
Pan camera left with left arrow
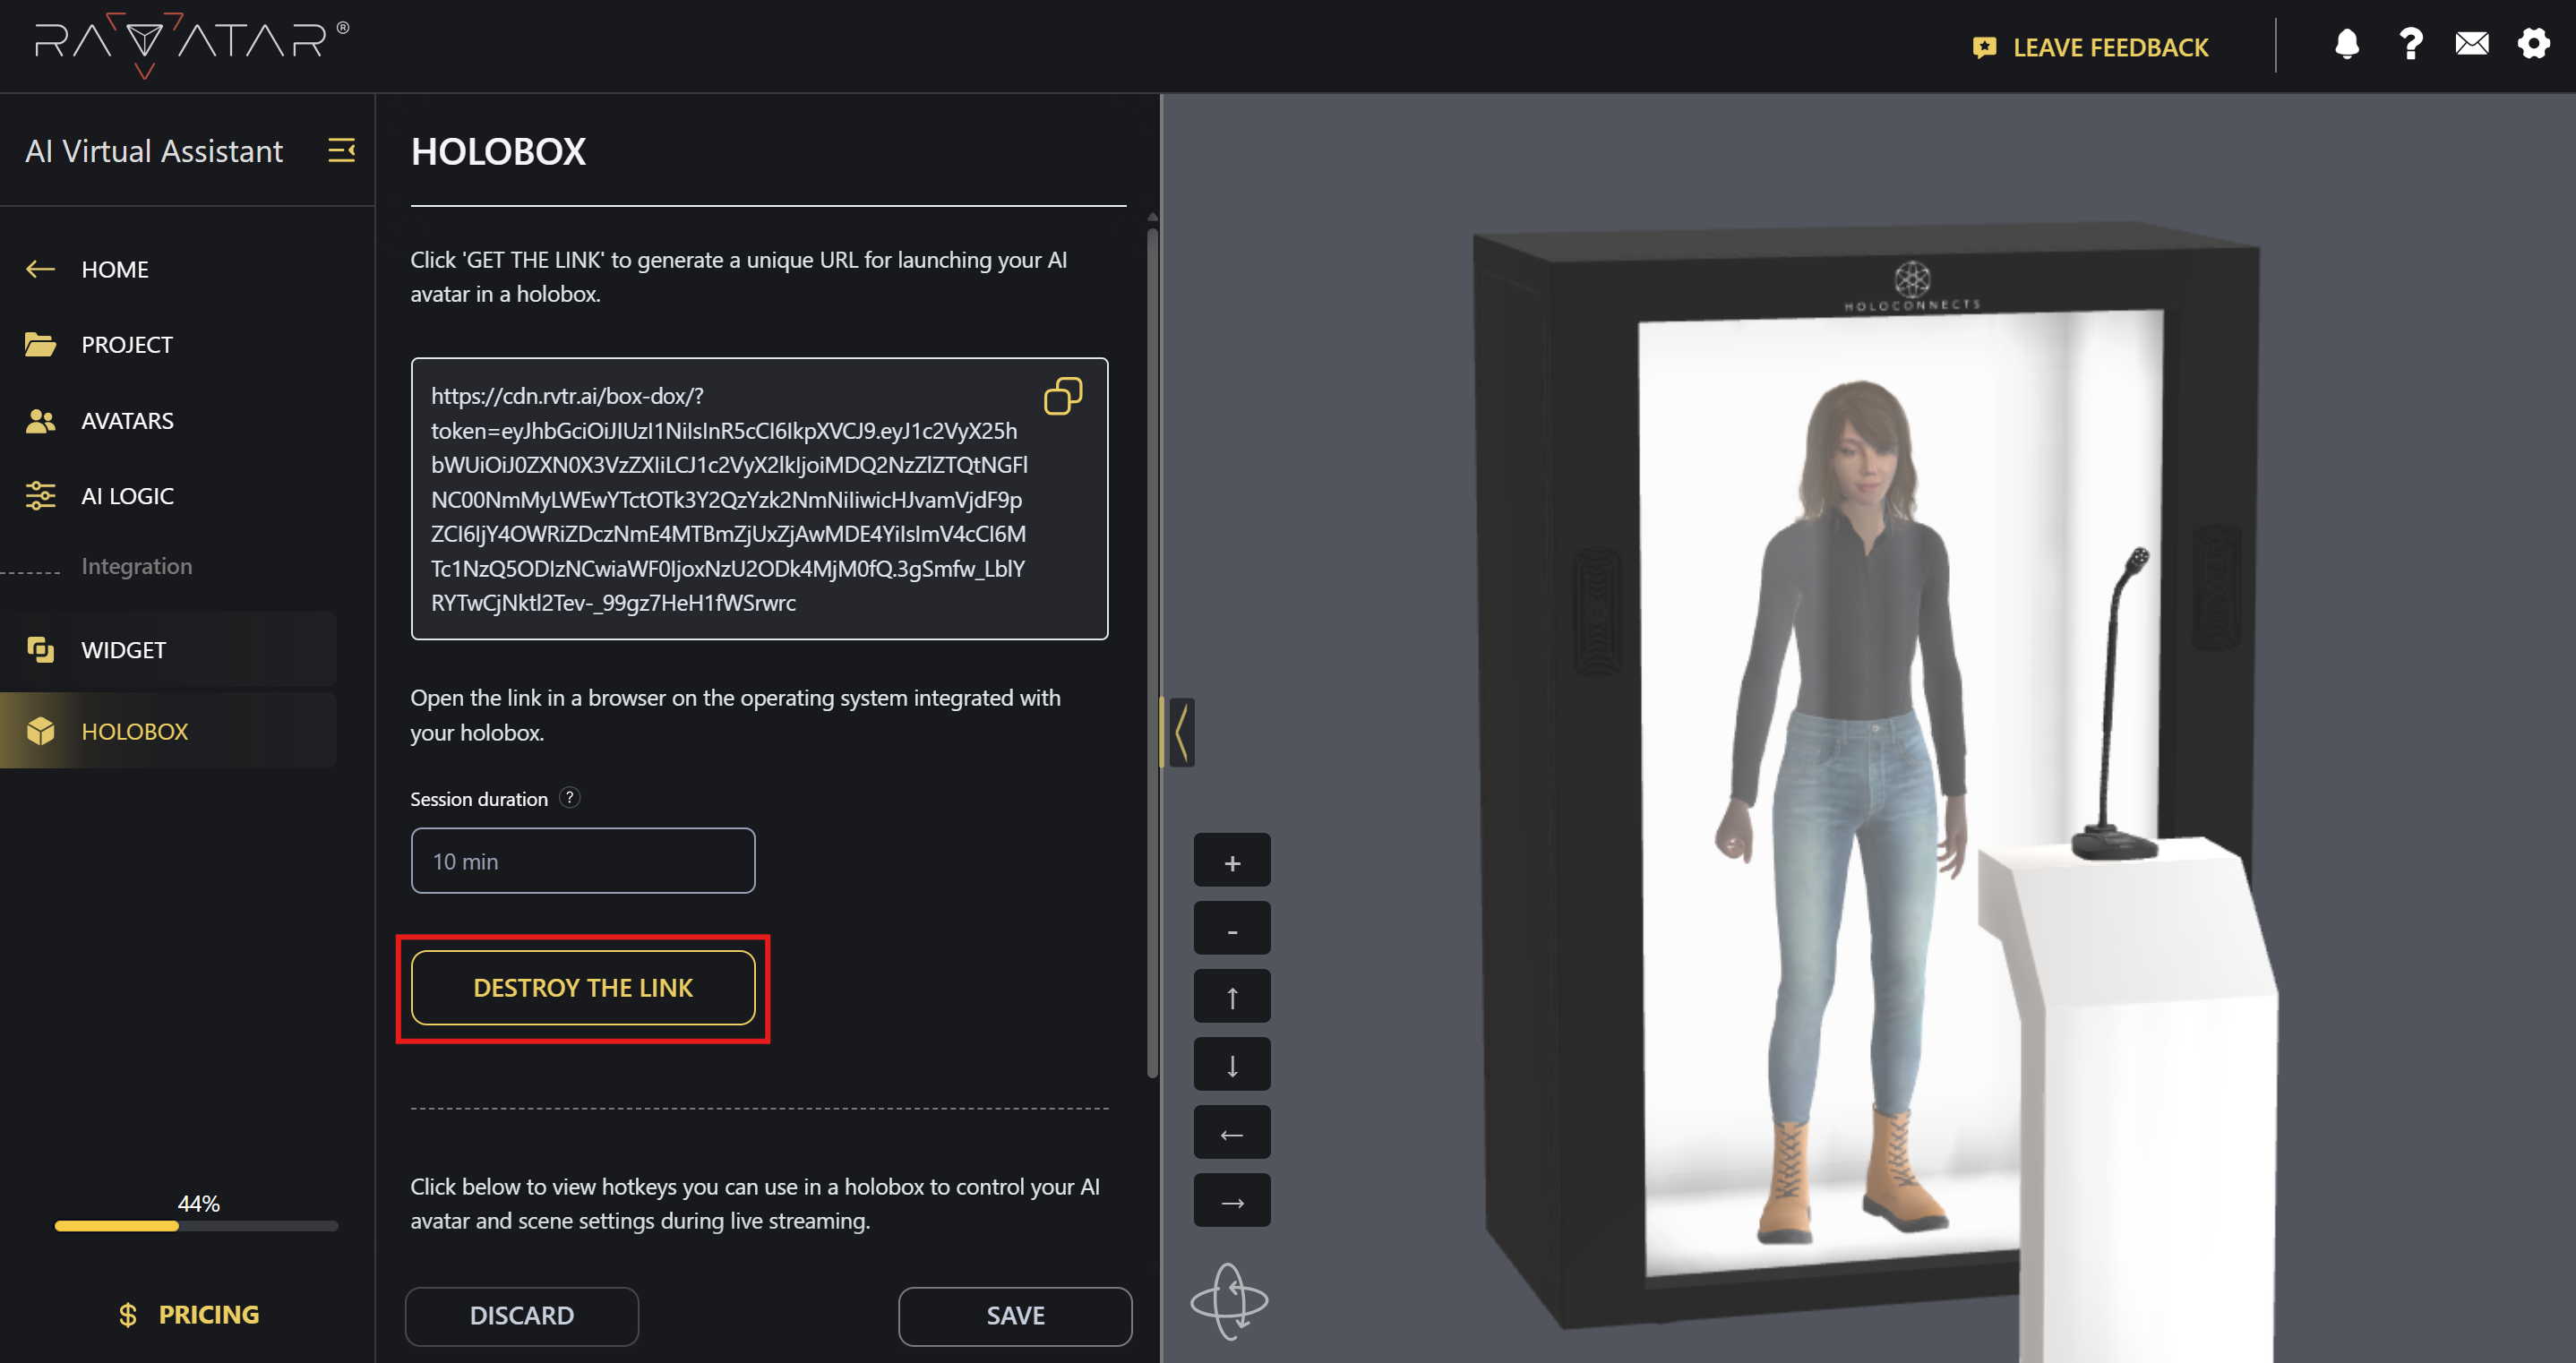[x=1232, y=1133]
